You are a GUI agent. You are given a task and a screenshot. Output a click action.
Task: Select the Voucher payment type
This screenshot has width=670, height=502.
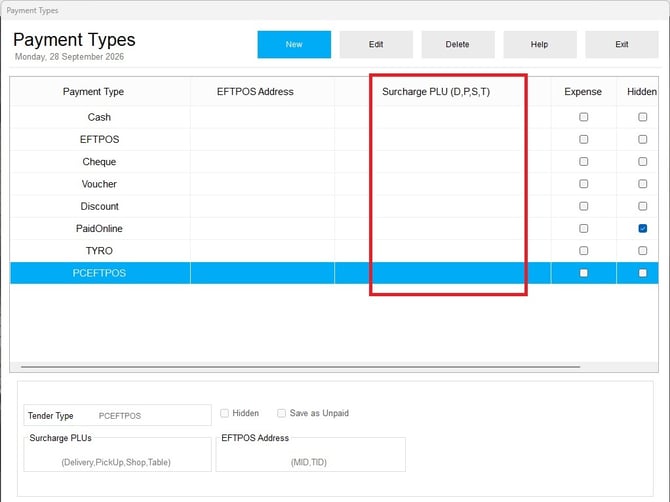tap(334, 184)
